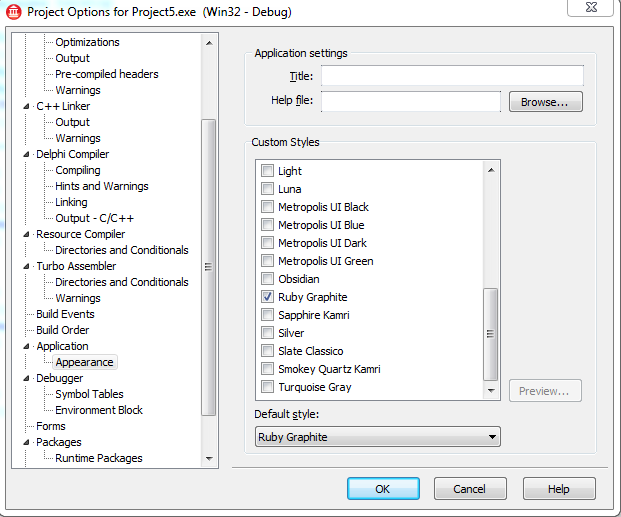Select Output - C/C++ item

click(94, 218)
